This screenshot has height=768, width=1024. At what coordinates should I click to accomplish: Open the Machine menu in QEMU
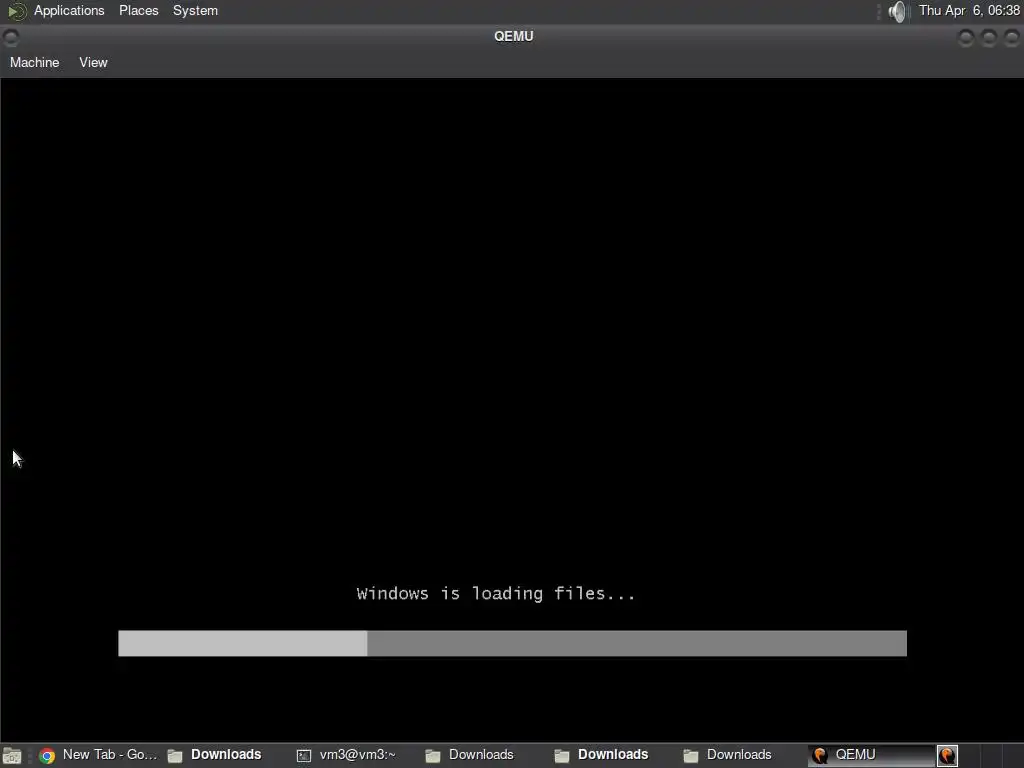pyautogui.click(x=35, y=63)
